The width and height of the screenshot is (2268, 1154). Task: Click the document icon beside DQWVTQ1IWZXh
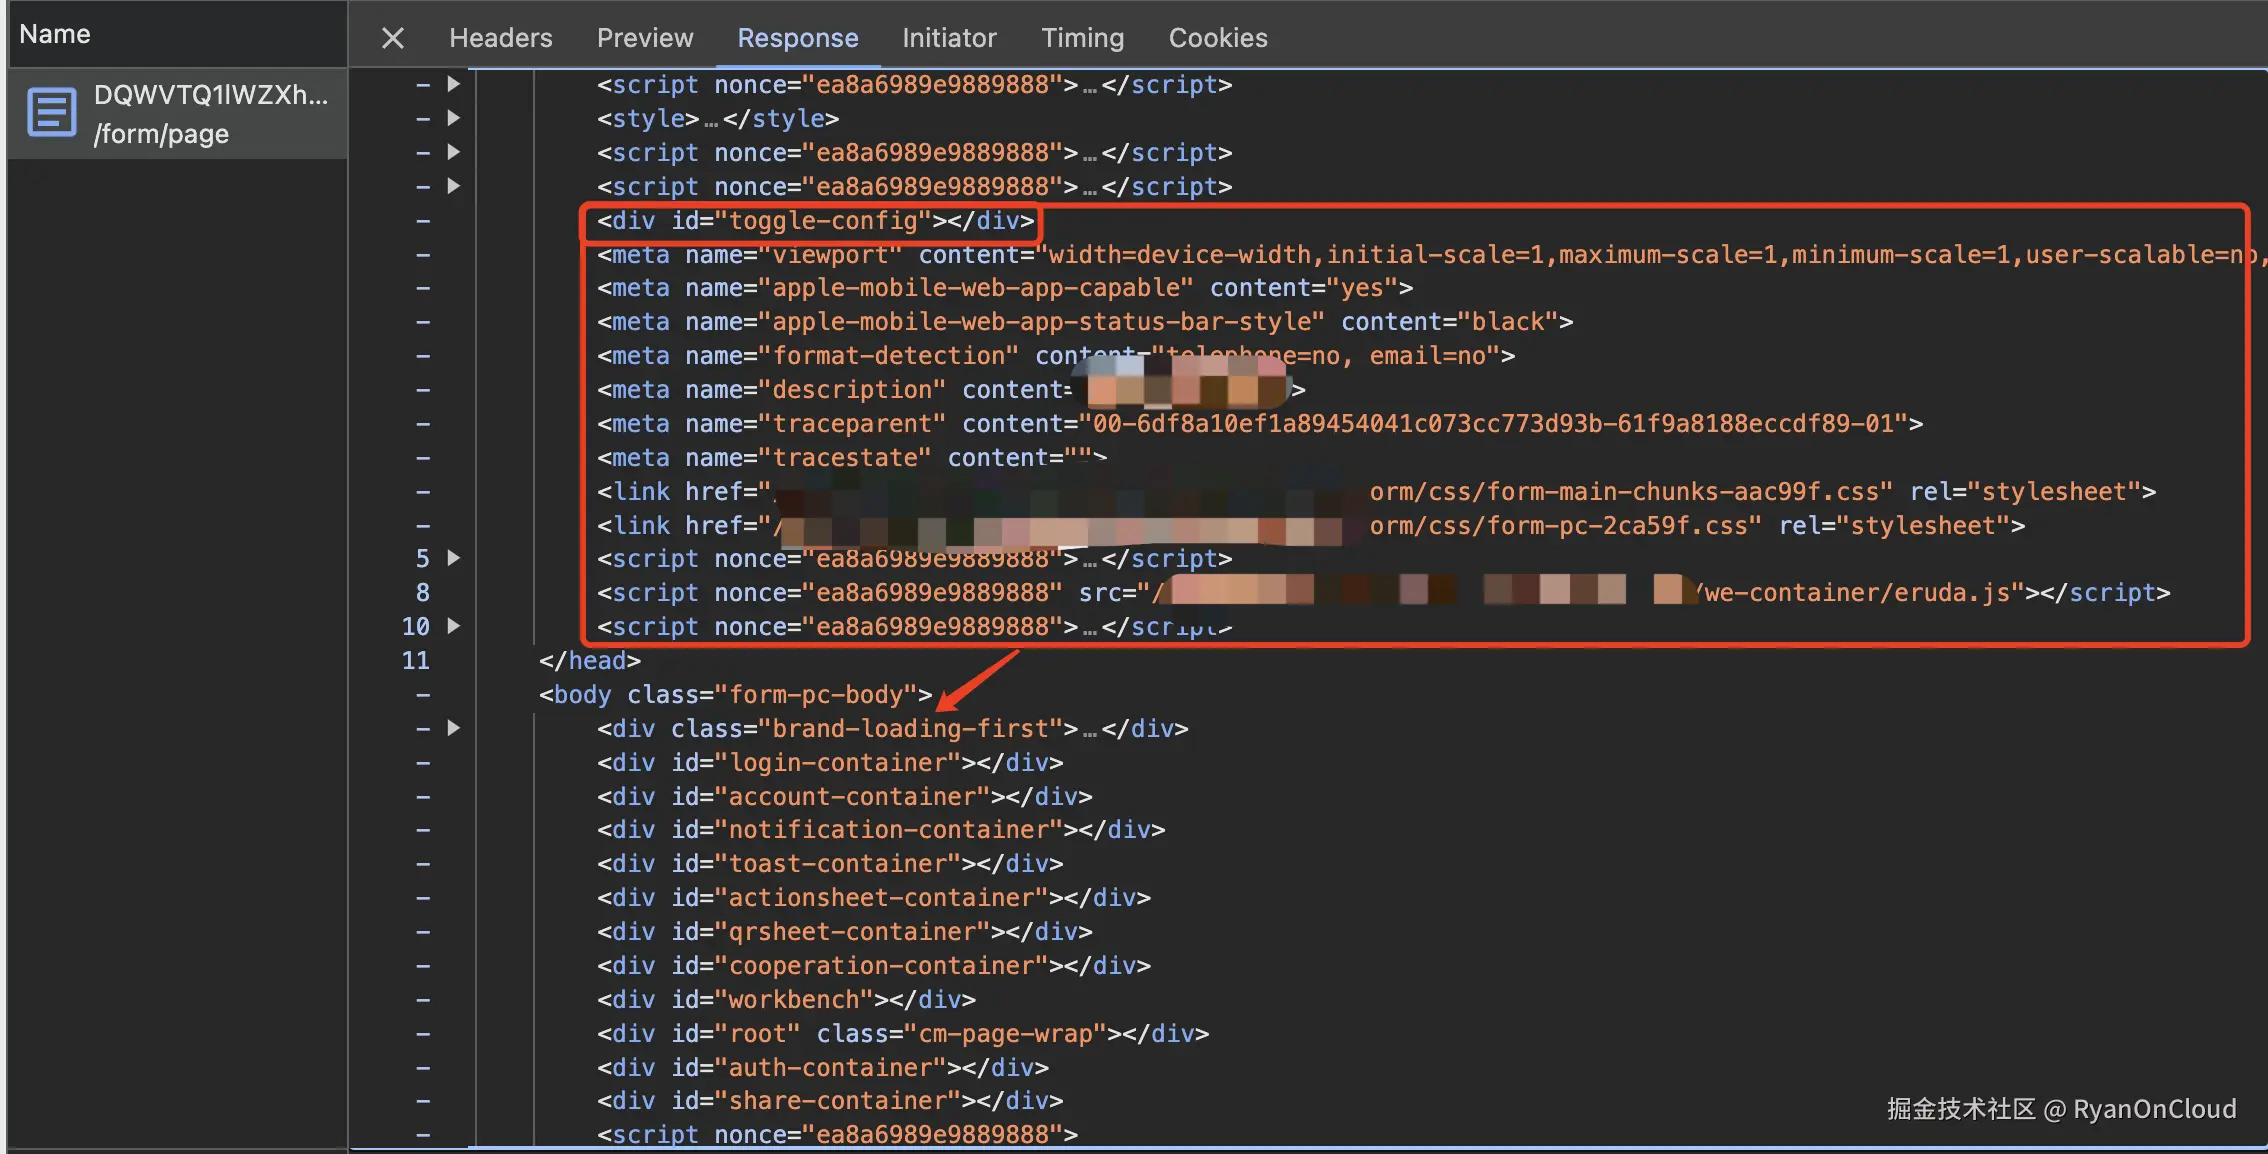click(x=51, y=113)
